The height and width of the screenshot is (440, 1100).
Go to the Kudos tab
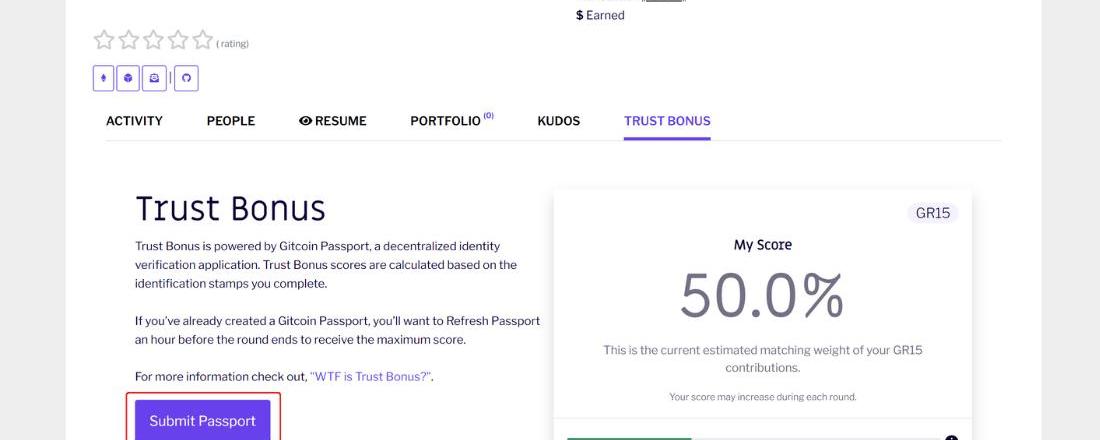click(x=558, y=121)
